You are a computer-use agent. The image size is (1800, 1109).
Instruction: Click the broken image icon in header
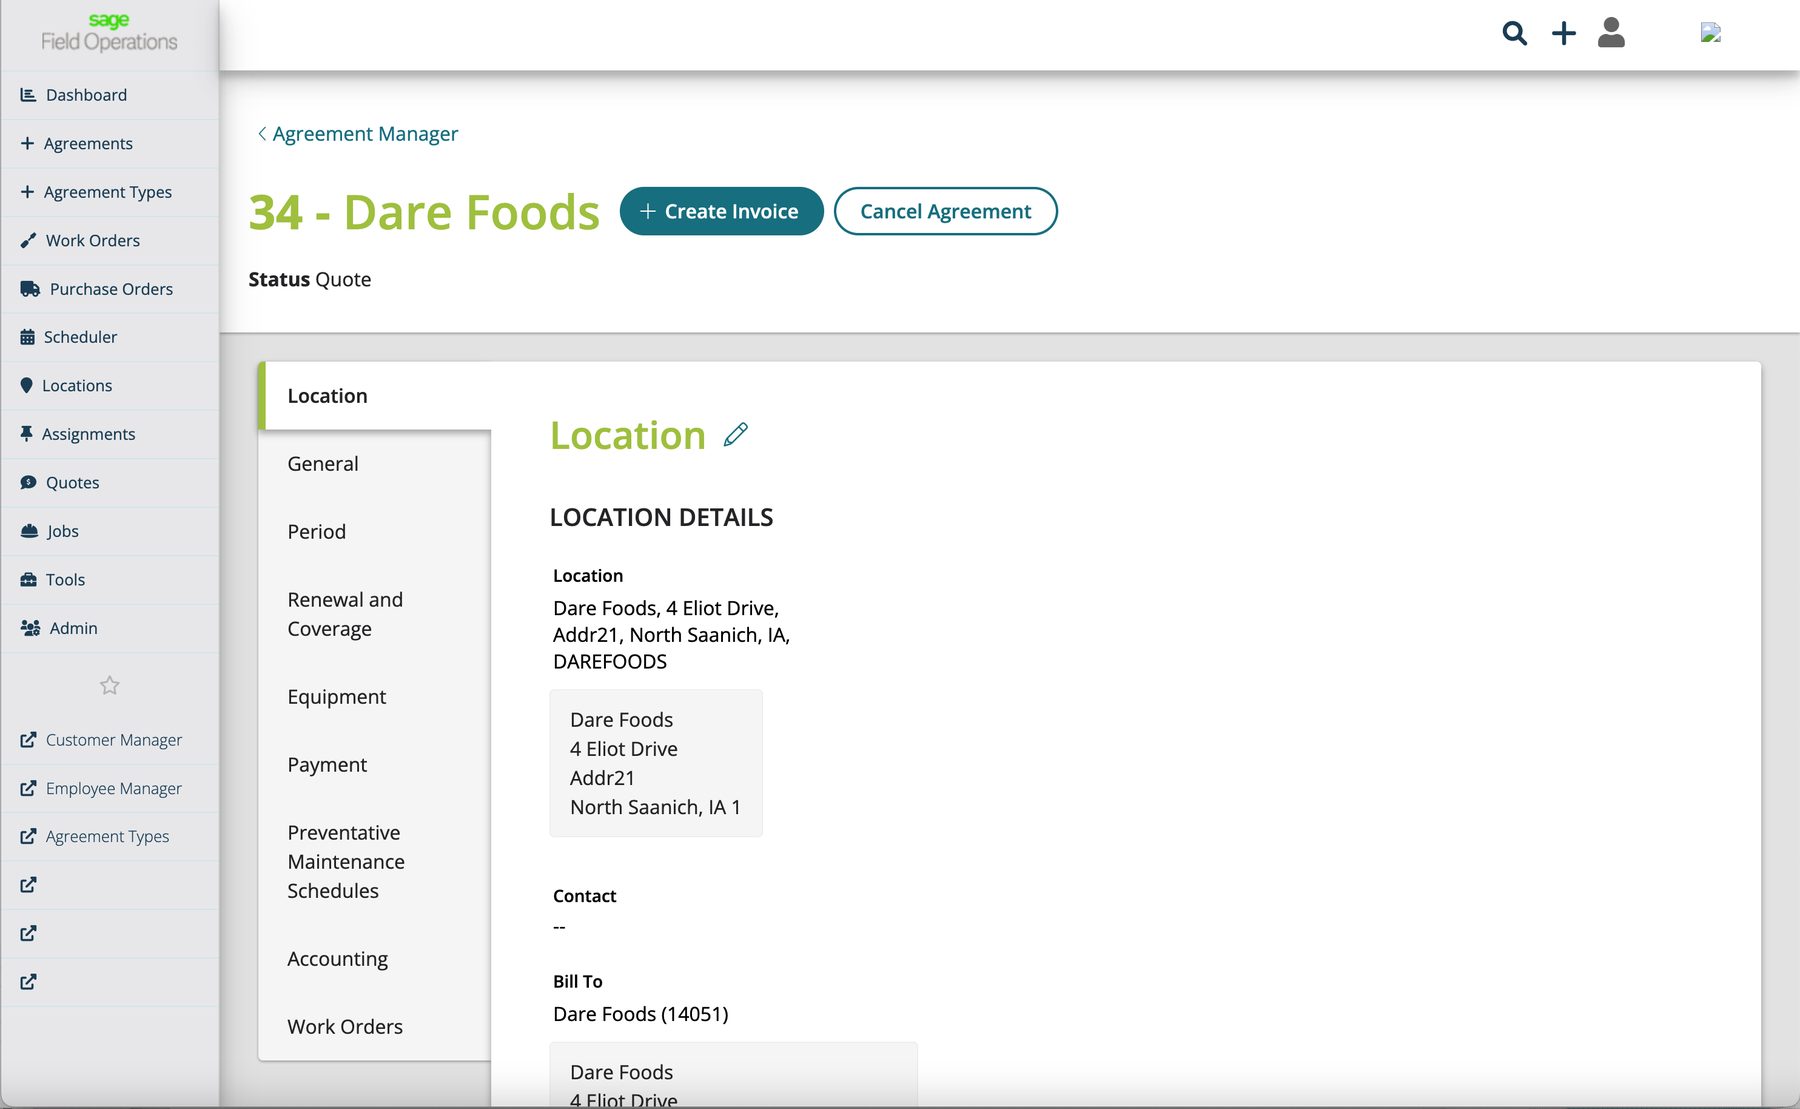pos(1711,33)
